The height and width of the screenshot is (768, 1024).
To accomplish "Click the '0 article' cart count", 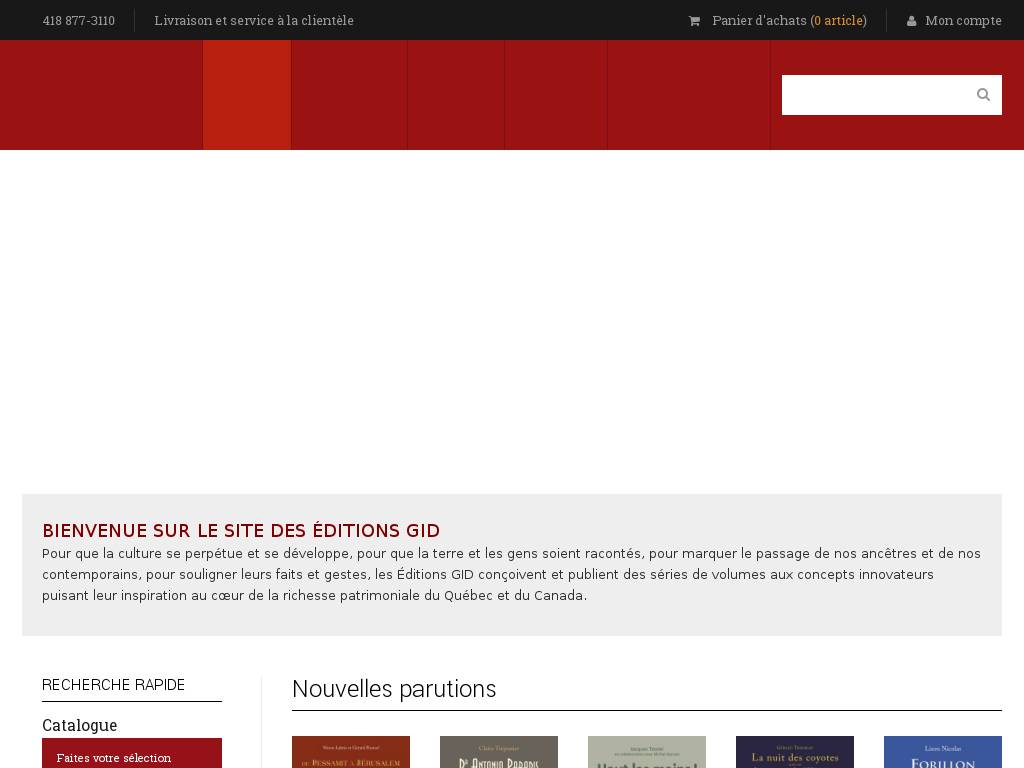I will click(838, 21).
